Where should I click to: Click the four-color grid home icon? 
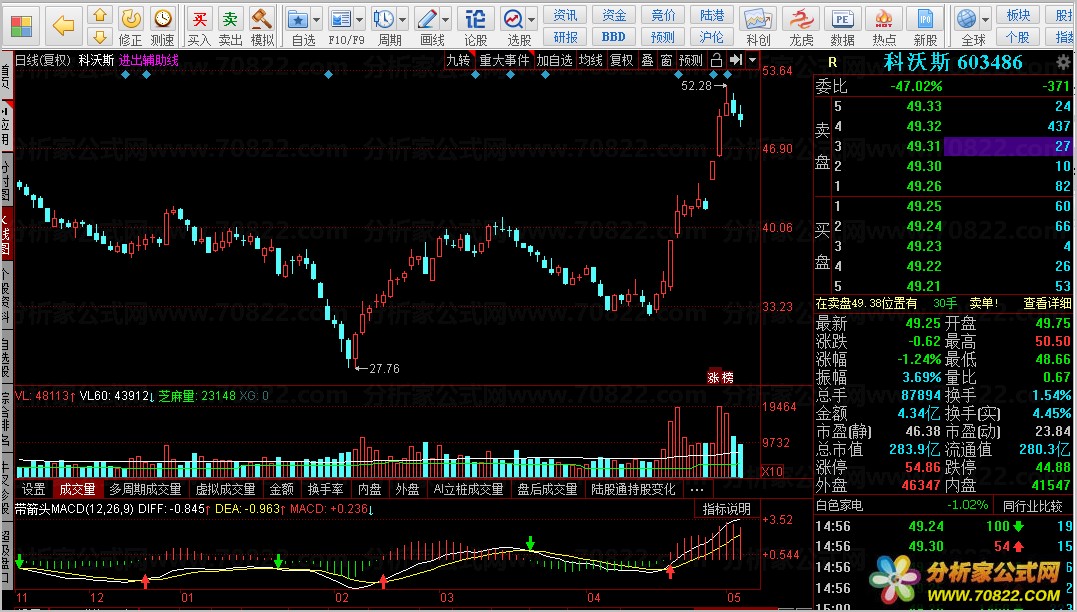point(21,26)
